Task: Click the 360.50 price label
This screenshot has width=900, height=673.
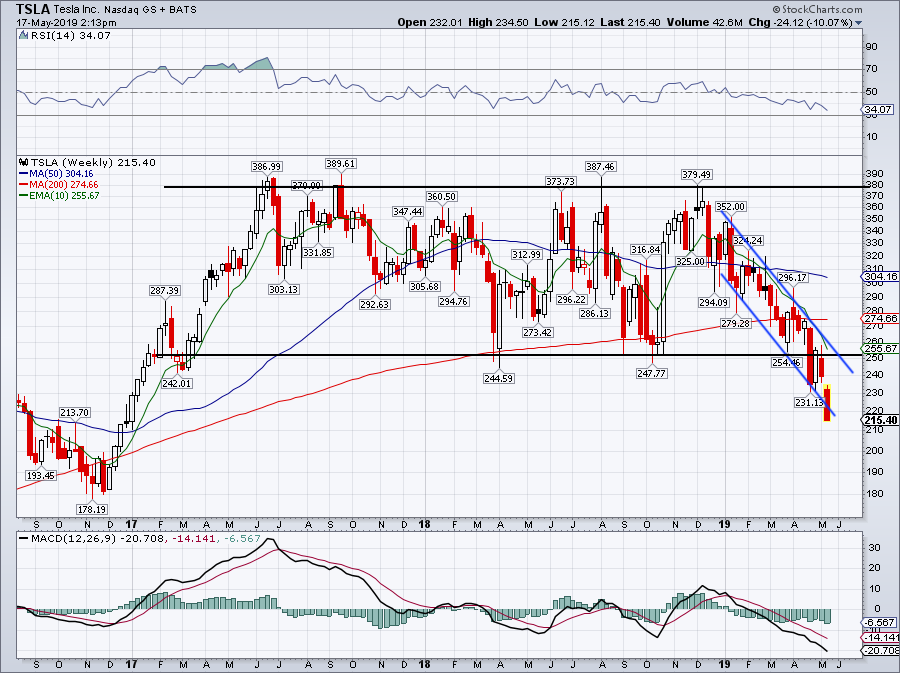Action: pyautogui.click(x=441, y=196)
